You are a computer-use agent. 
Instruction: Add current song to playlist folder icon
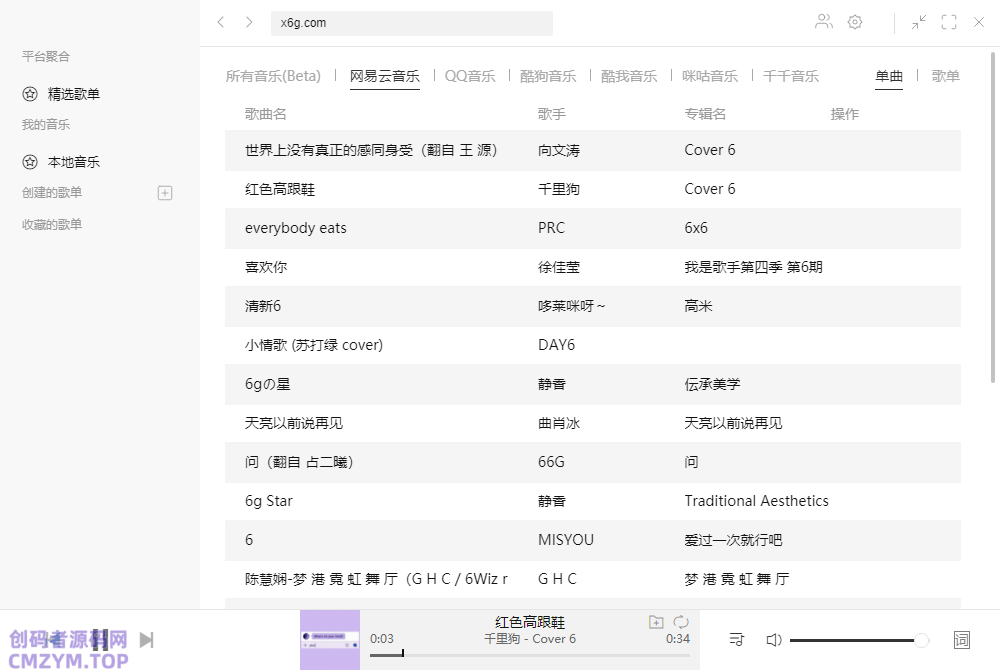(656, 621)
